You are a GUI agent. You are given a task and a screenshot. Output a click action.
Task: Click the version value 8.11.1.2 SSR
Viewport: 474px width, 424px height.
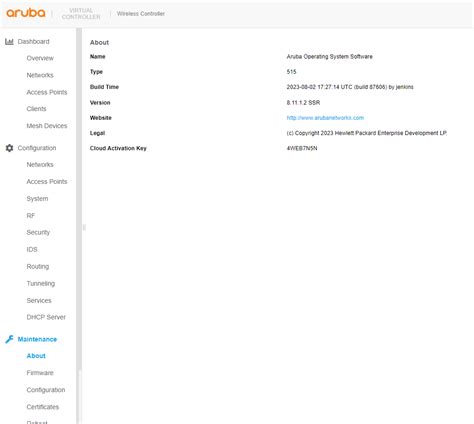point(303,103)
